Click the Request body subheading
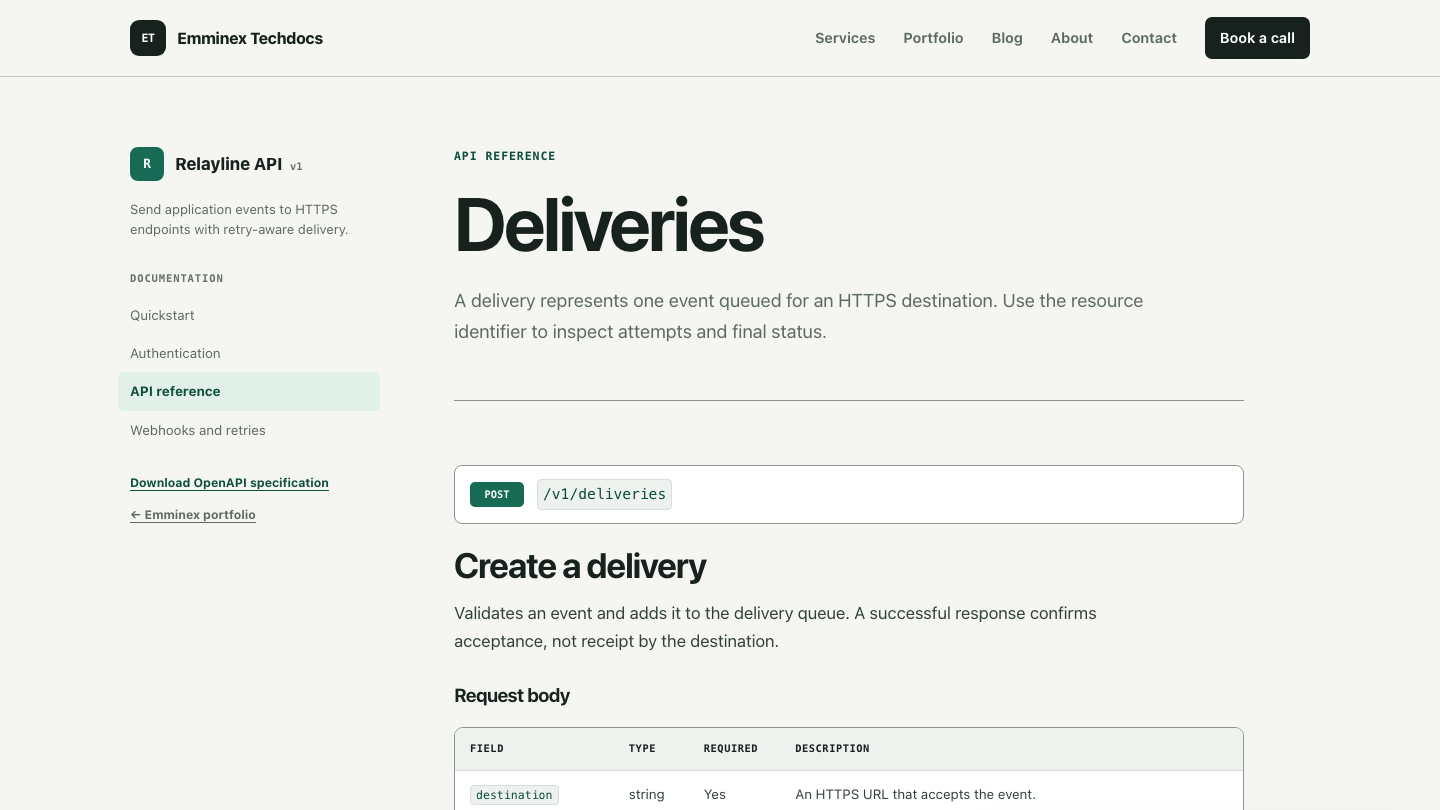 [512, 696]
